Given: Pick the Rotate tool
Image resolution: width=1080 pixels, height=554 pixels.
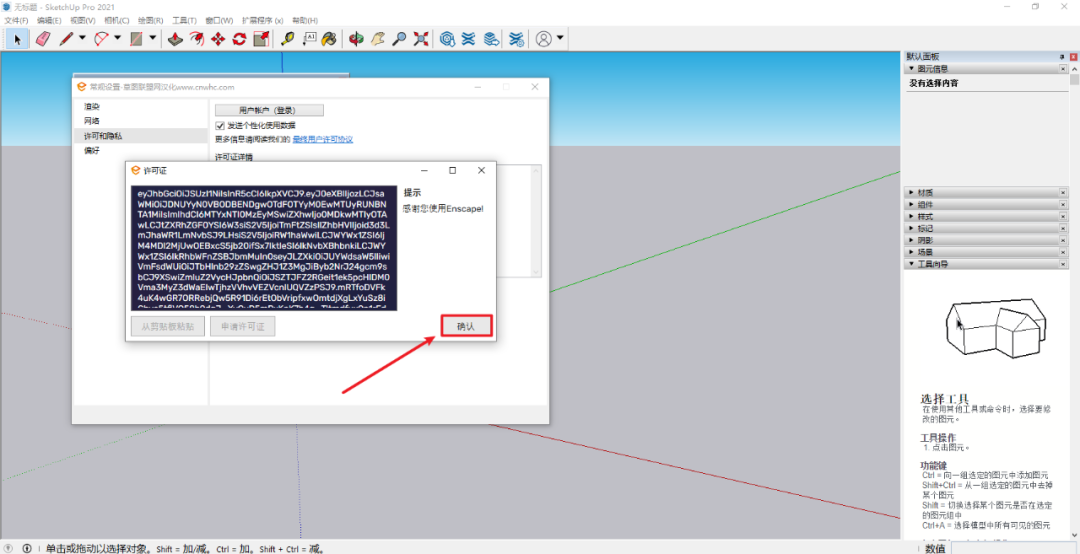Looking at the screenshot, I should pos(240,39).
